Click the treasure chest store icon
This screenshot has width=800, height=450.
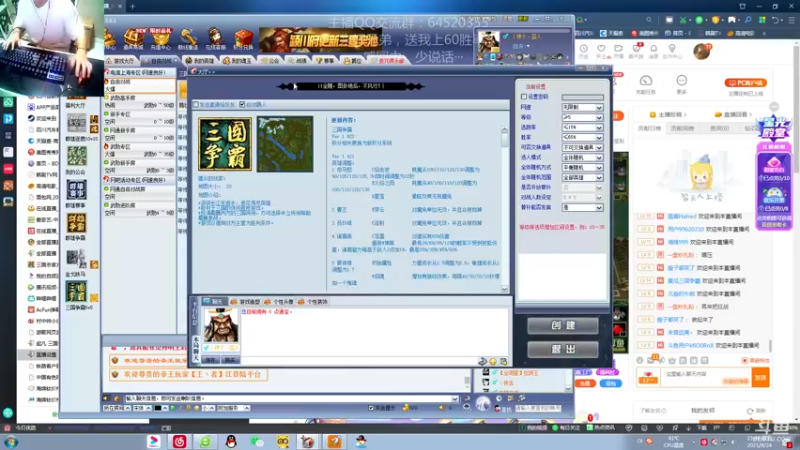pos(134,38)
